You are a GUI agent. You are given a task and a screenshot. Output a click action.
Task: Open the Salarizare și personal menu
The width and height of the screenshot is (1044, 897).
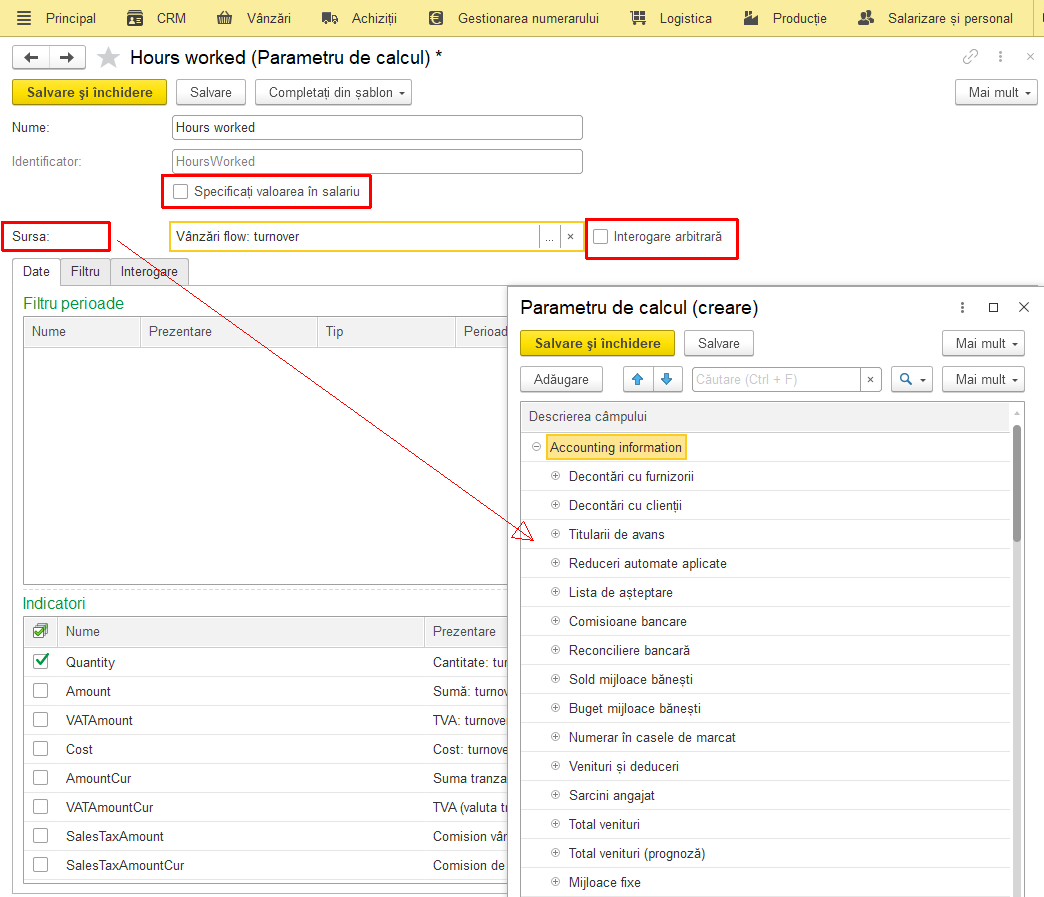click(x=935, y=18)
